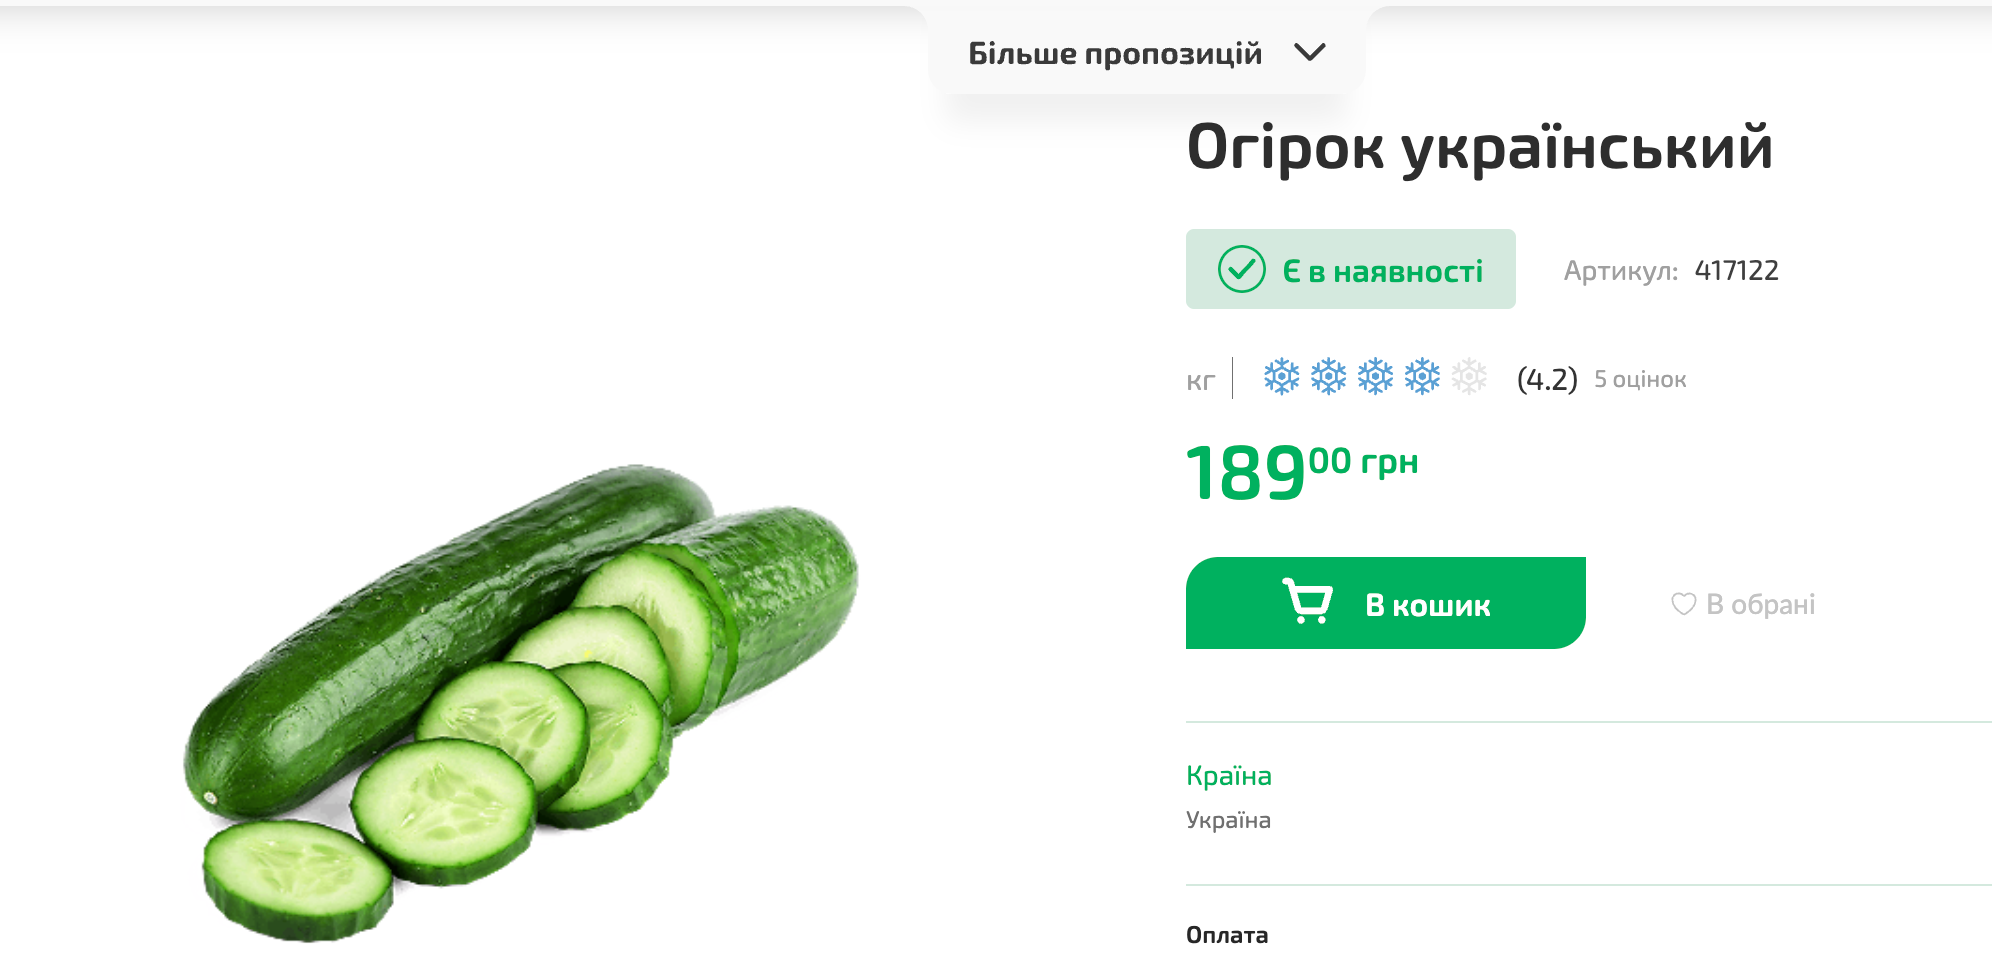Expand the 'Більше пропозицій' dropdown
The height and width of the screenshot is (974, 1992).
(x=1116, y=54)
